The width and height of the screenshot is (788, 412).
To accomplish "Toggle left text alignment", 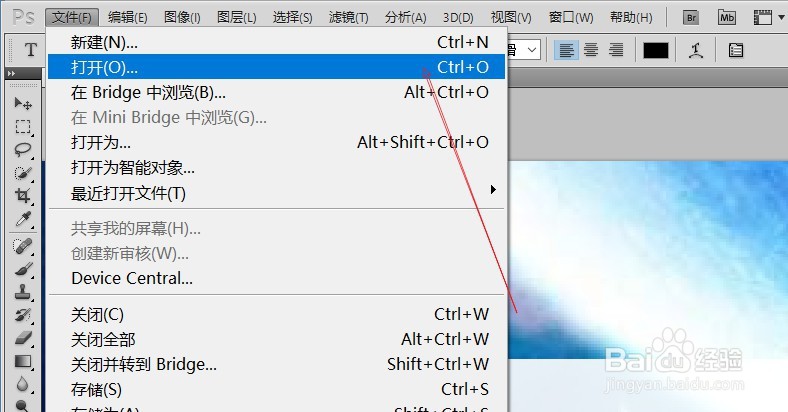I will click(566, 50).
